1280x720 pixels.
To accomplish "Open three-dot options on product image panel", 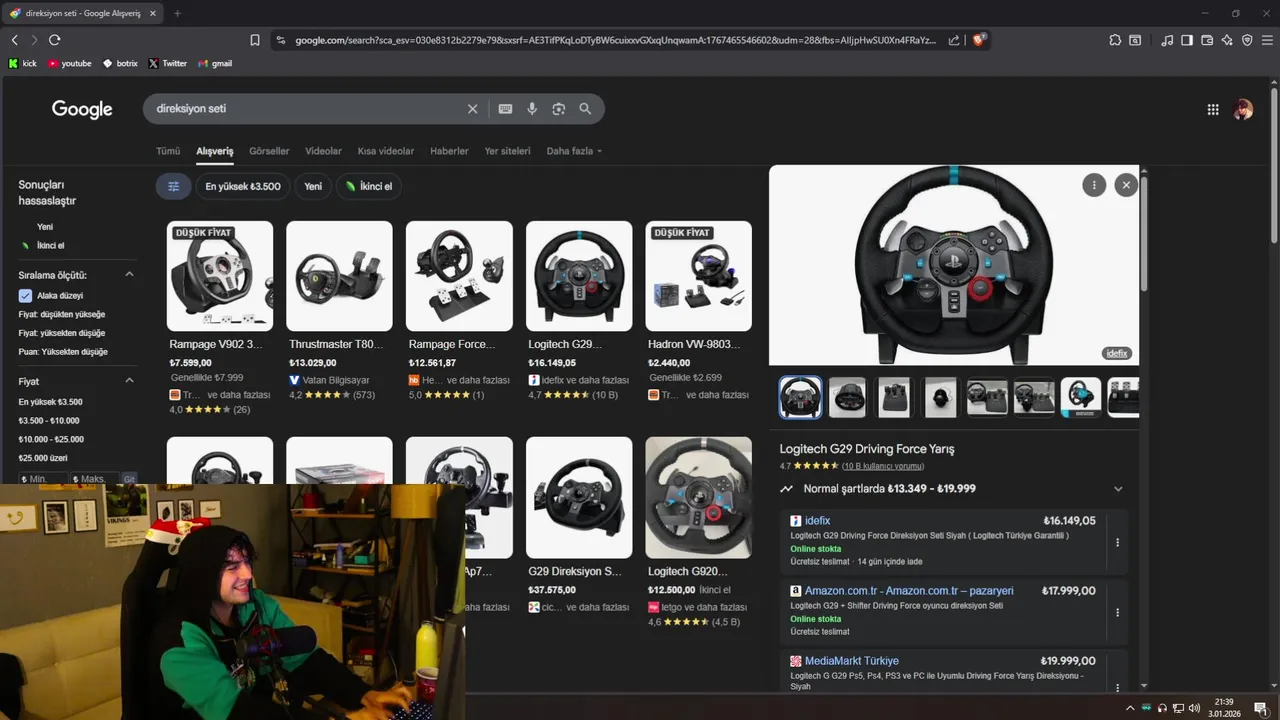I will 1094,185.
